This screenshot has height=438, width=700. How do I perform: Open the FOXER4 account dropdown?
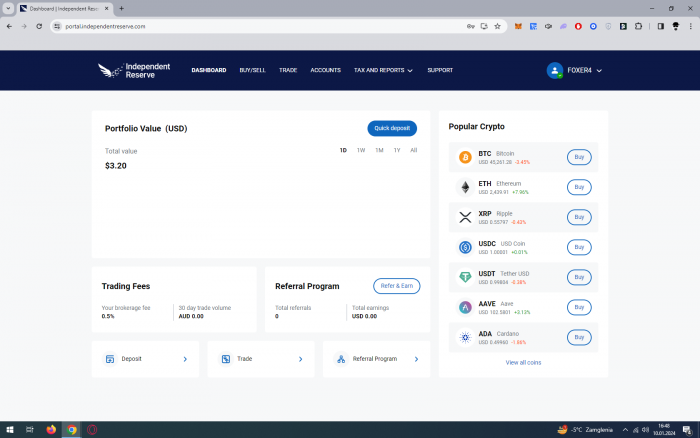coord(575,70)
